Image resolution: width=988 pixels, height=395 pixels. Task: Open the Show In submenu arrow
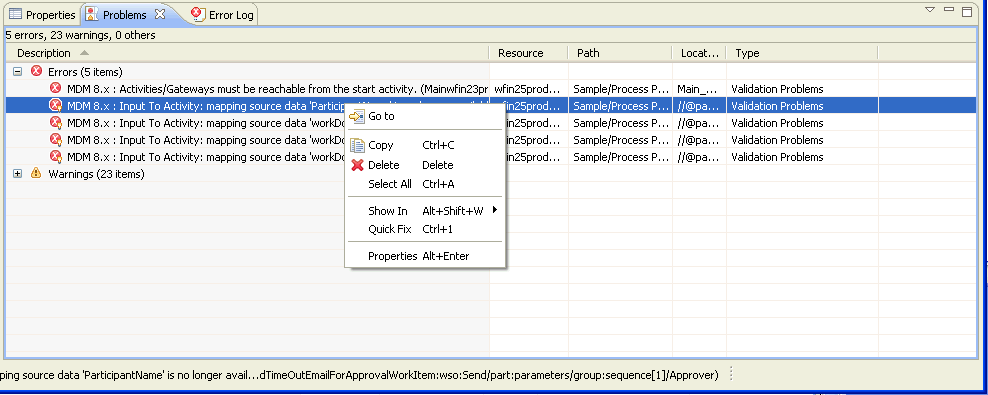click(495, 210)
